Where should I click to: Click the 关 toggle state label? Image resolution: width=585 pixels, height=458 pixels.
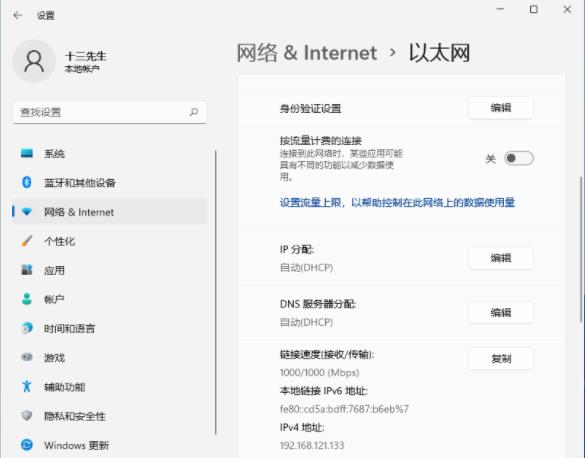pos(491,159)
